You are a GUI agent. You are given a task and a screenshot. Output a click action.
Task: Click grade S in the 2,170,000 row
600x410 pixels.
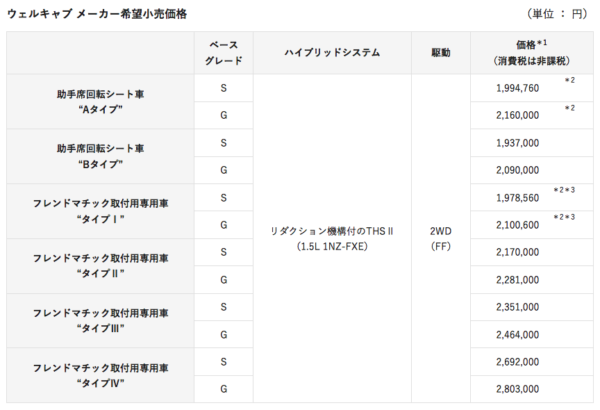coord(223,252)
